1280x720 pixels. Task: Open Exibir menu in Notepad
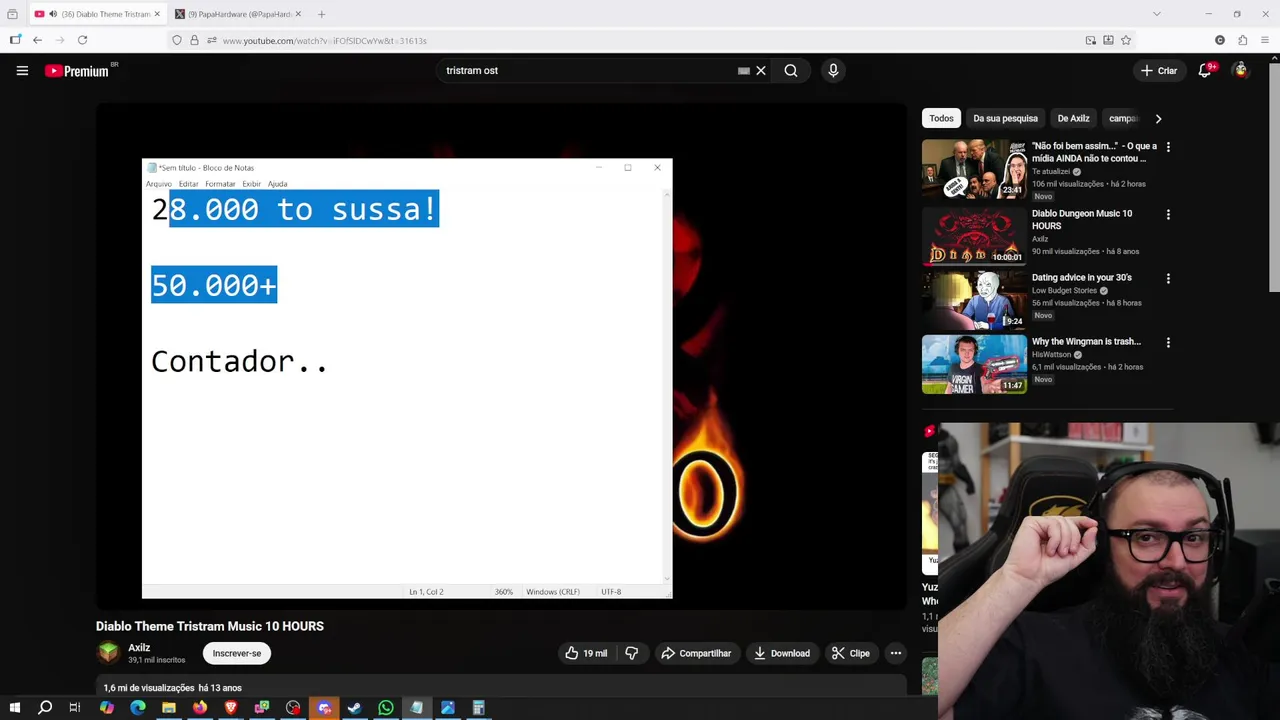[x=251, y=184]
